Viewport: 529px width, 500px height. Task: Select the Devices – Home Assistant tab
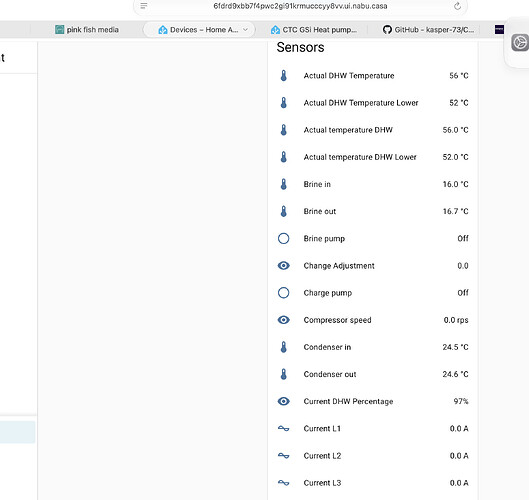click(199, 30)
